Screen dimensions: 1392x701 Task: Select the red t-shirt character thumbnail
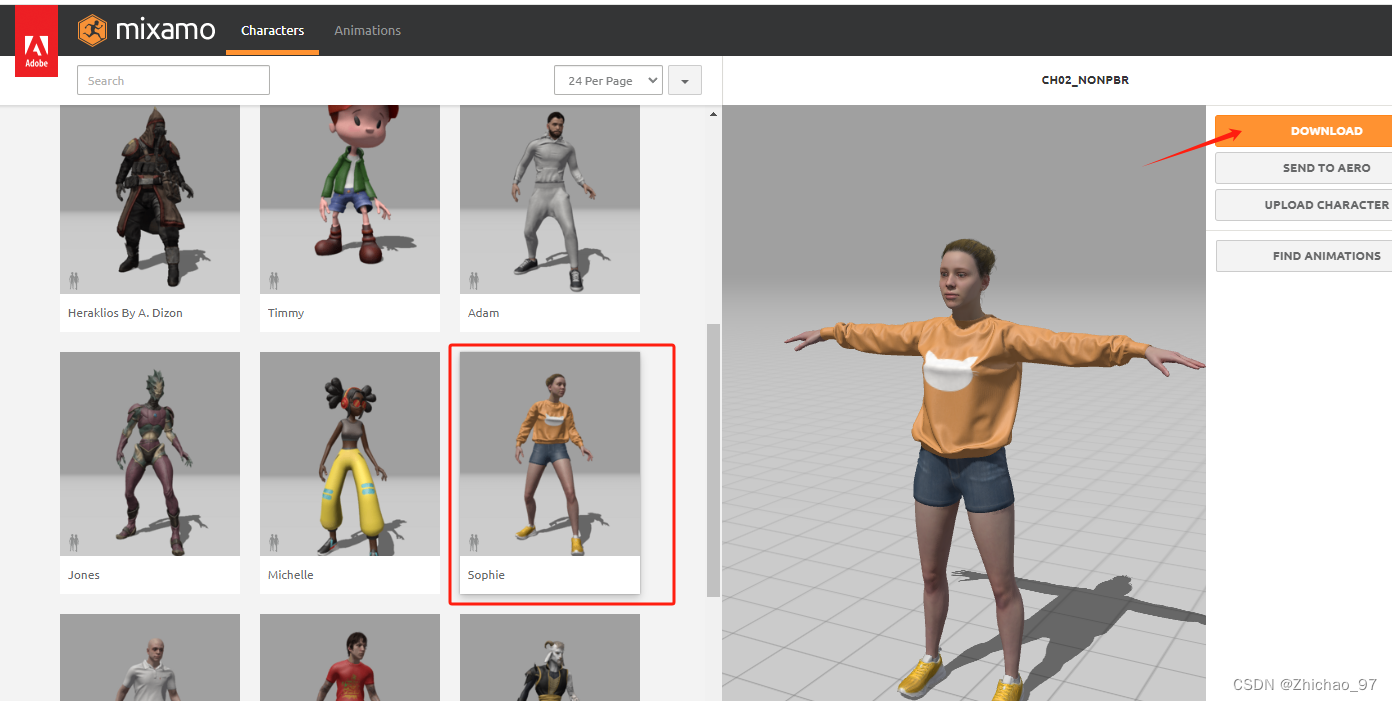pyautogui.click(x=350, y=657)
